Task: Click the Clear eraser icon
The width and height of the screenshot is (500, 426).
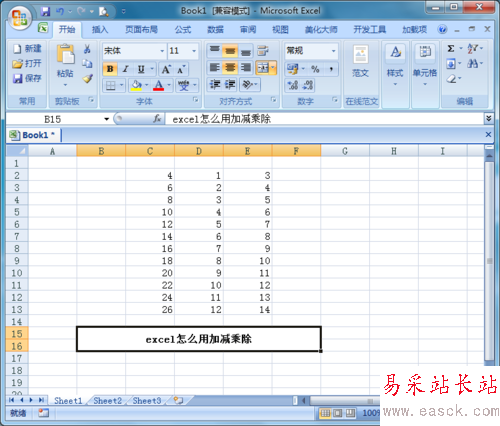Action: click(x=451, y=79)
